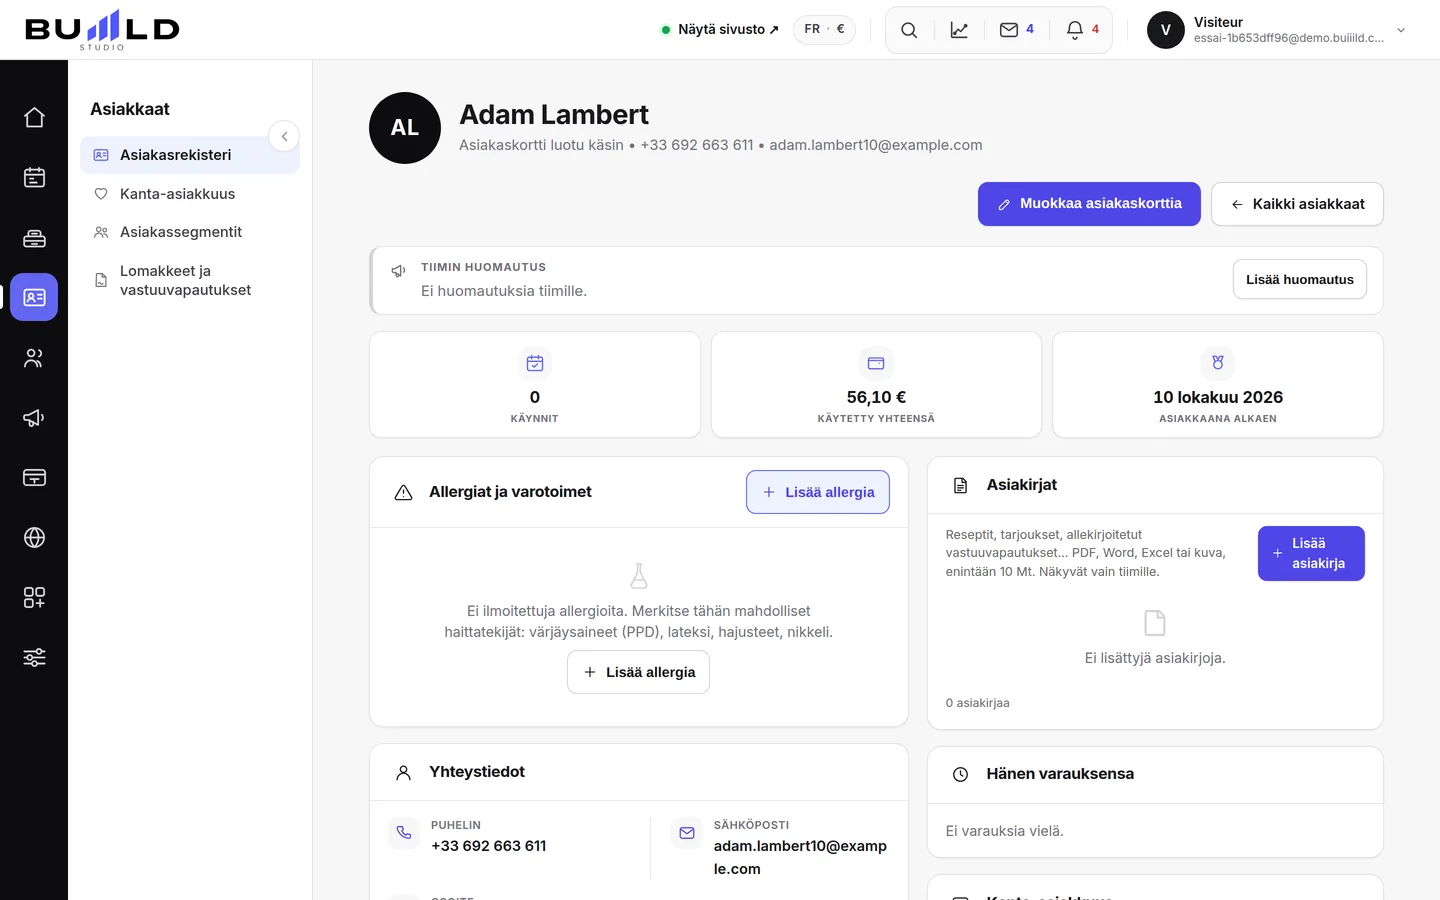Click phone number +33 692 663 611 under Puhelin
Screen dimensions: 1440x900
point(489,846)
